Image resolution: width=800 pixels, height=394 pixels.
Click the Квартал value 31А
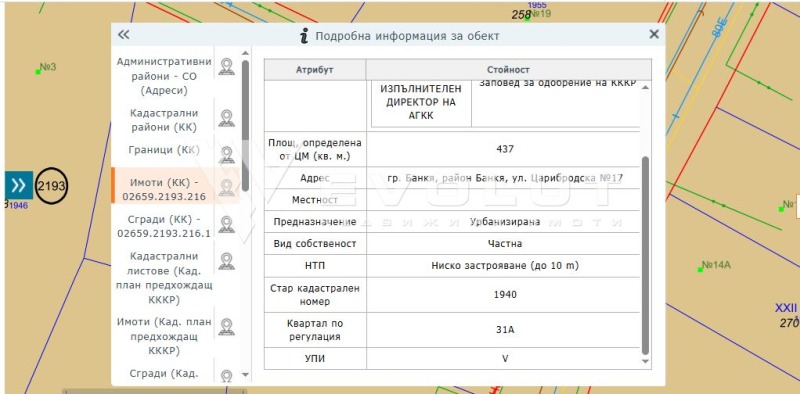[505, 330]
